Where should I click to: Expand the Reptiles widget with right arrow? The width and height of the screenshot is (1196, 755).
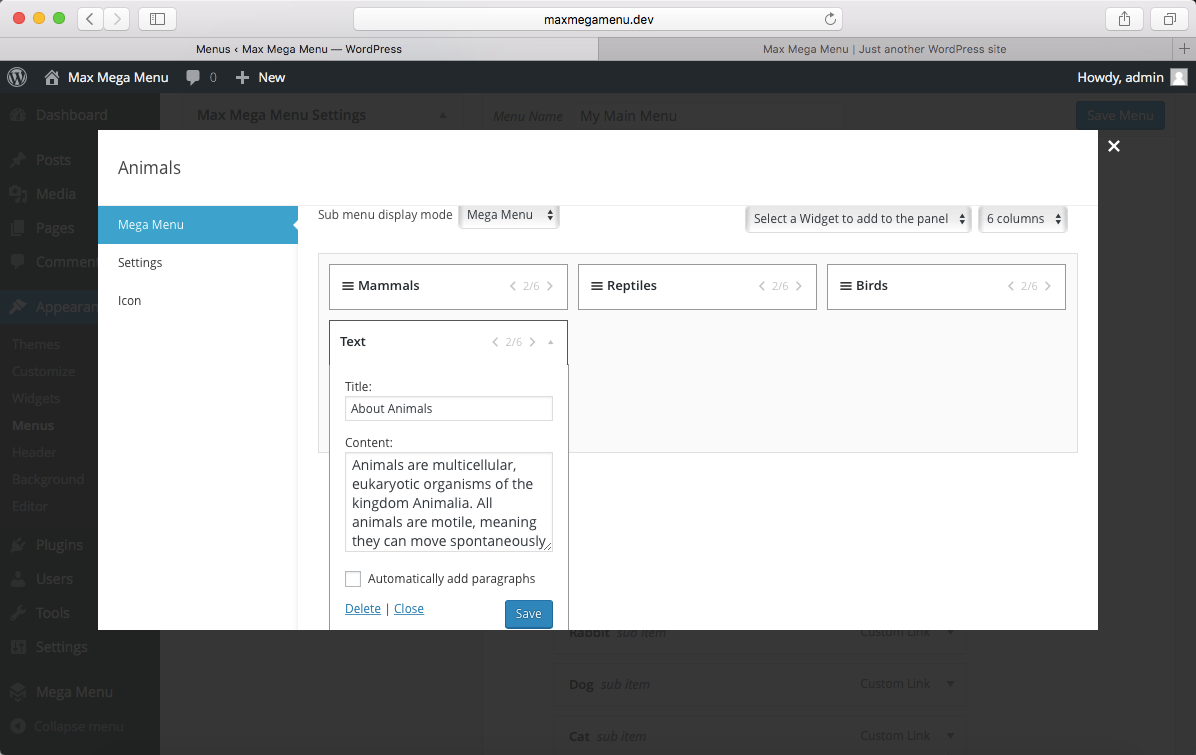point(799,286)
